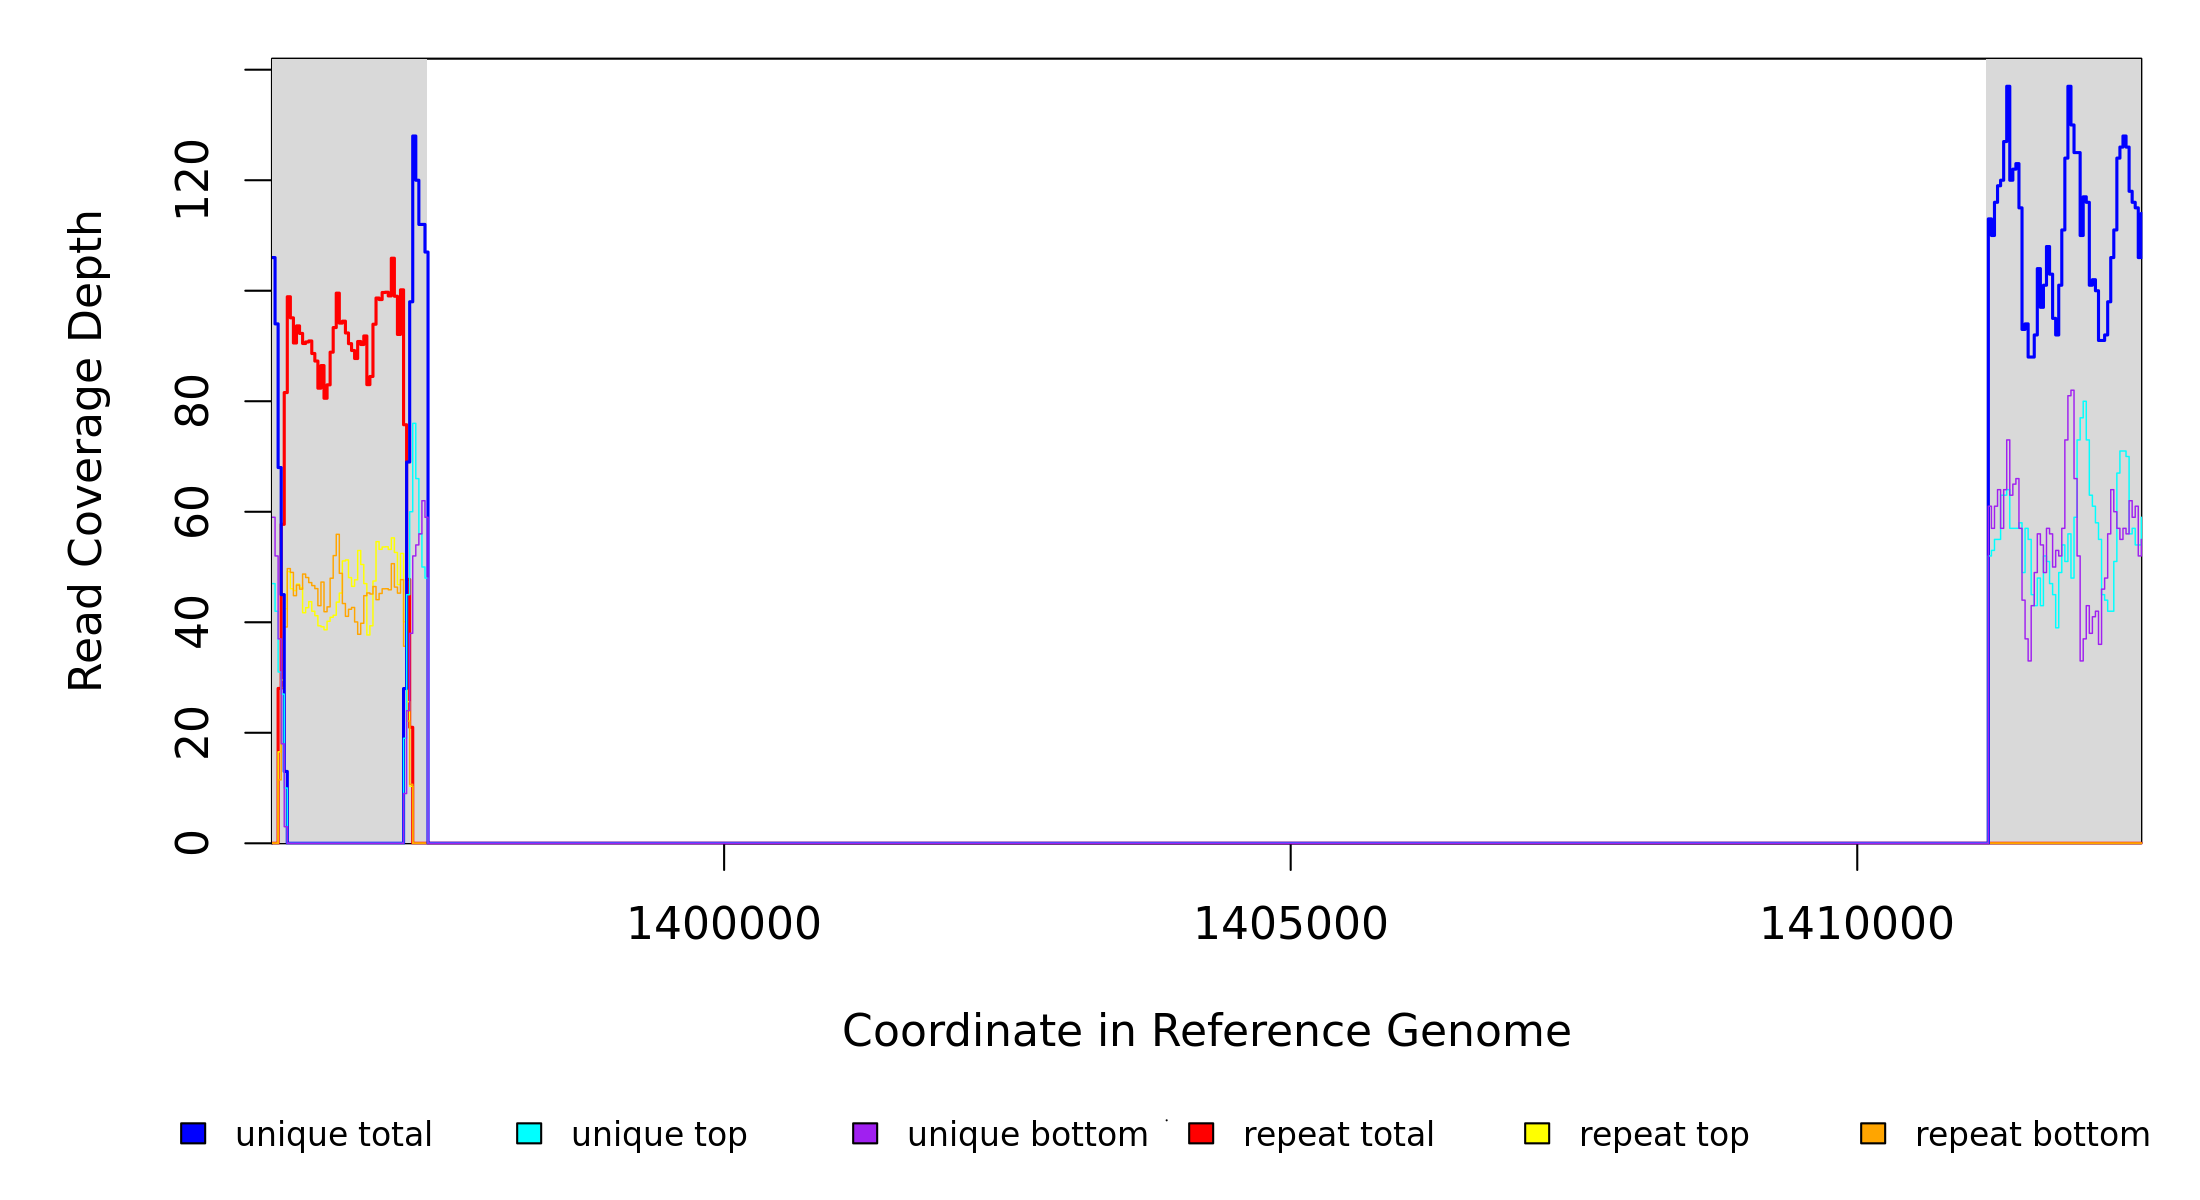Select the "unique total" legend label
Viewport: 2200px width, 1200px height.
(334, 1135)
